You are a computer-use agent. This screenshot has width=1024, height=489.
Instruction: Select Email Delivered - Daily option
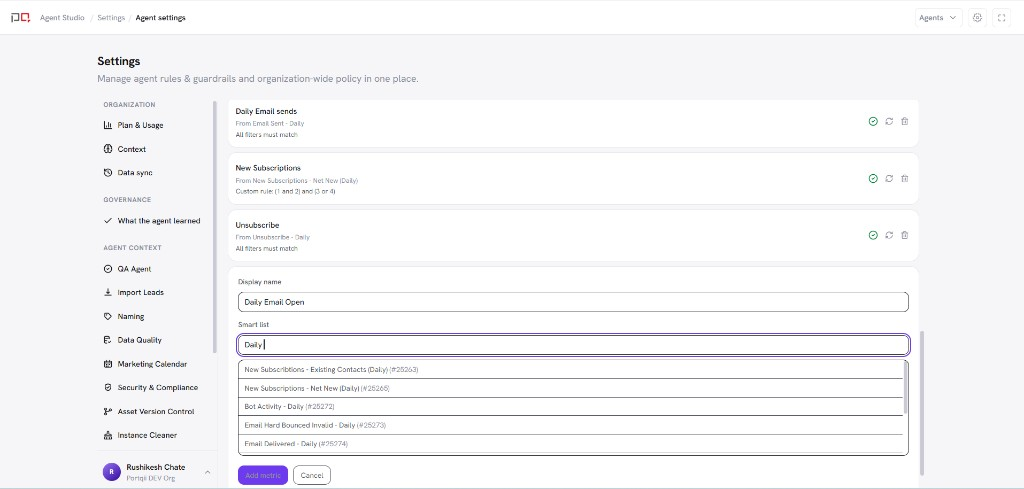coord(570,444)
